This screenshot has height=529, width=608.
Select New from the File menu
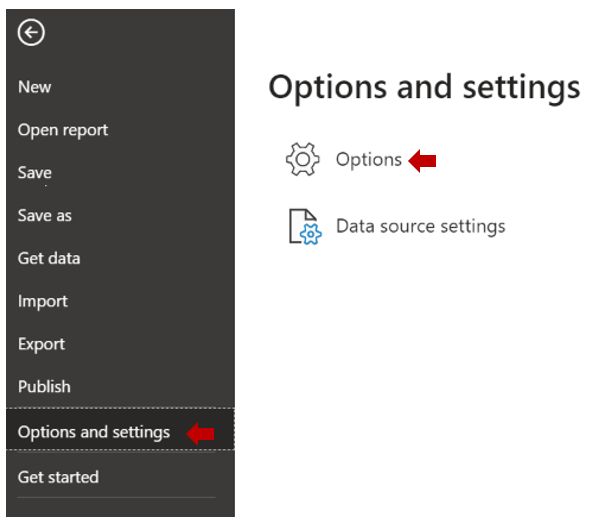pos(35,87)
